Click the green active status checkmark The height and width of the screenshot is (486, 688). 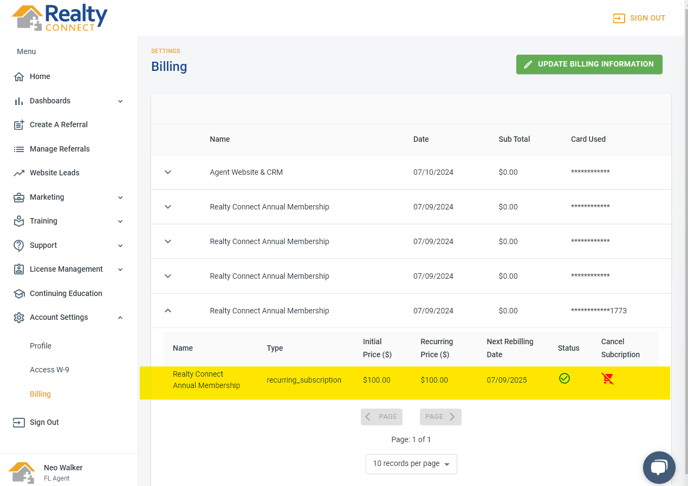[564, 379]
